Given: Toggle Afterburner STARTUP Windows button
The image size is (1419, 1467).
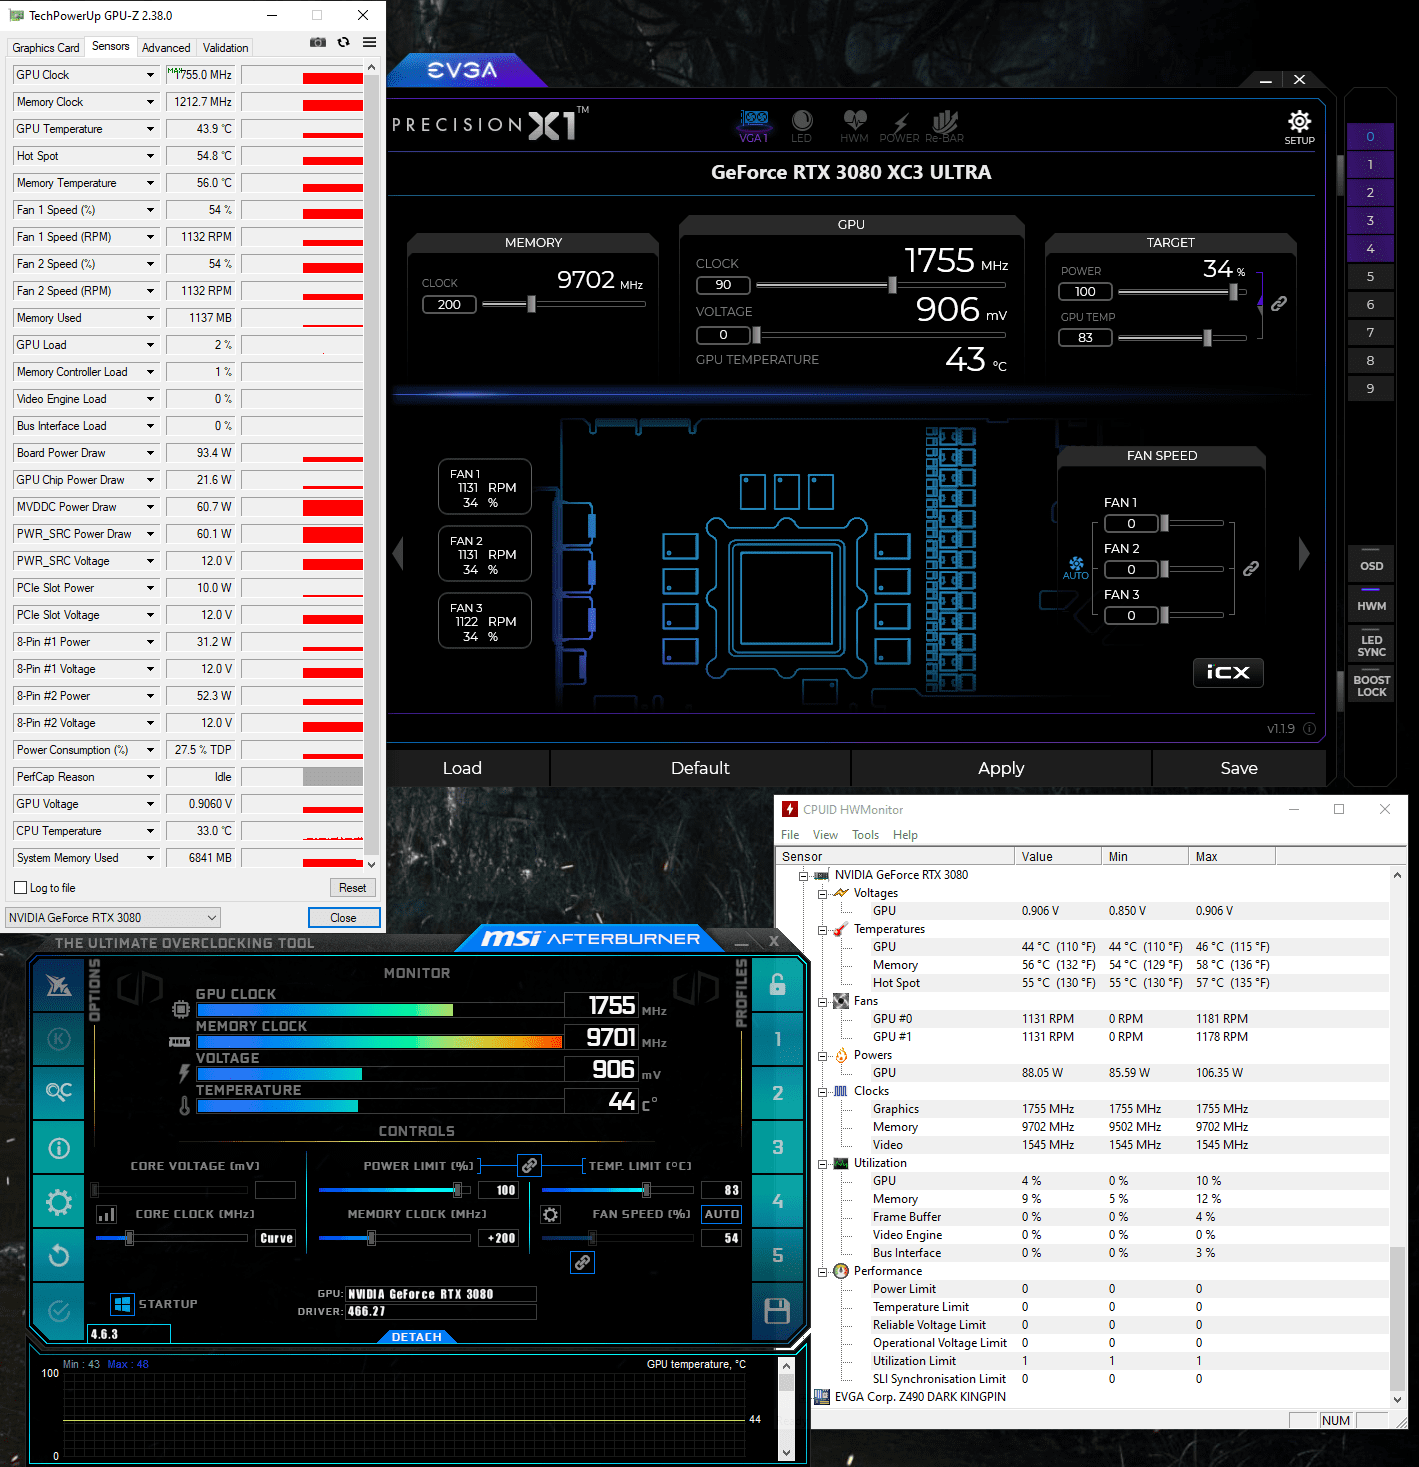Looking at the screenshot, I should pos(122,1304).
